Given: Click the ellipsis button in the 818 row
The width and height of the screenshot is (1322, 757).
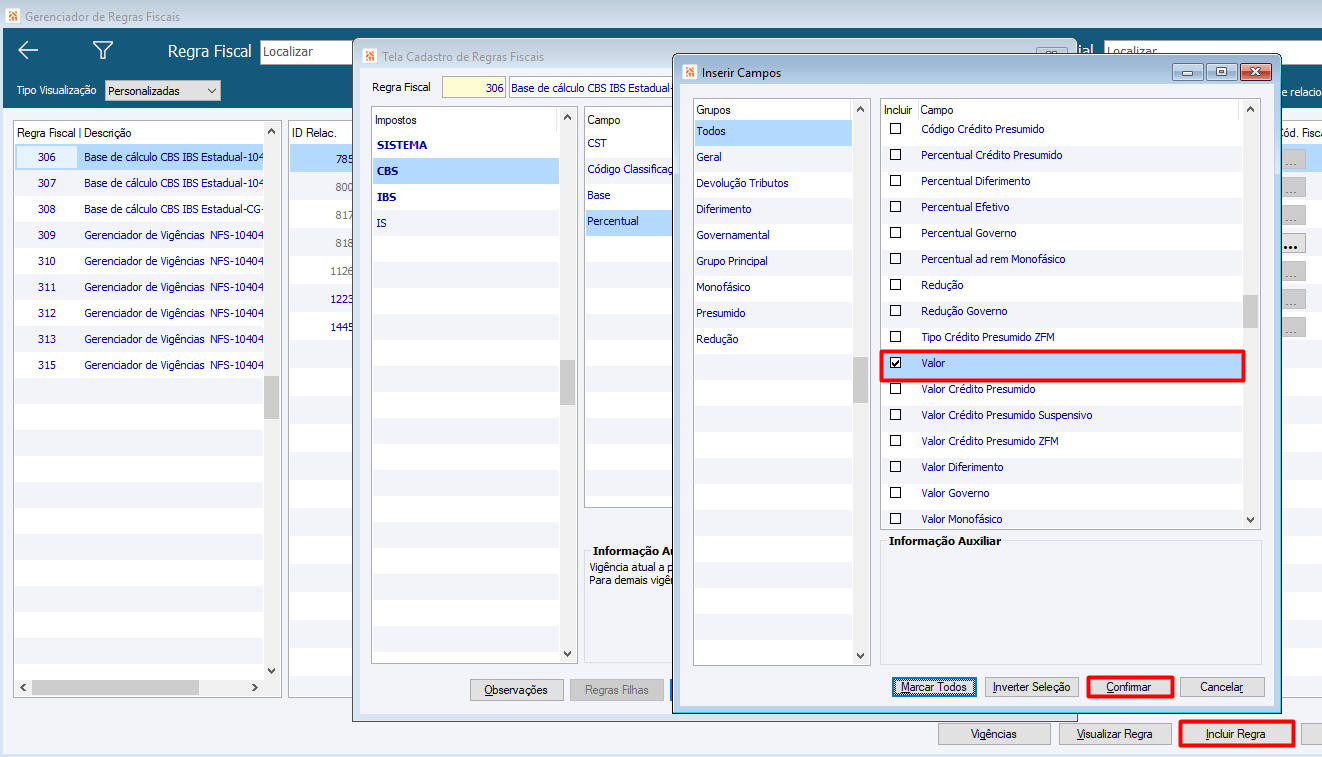Looking at the screenshot, I should [1293, 245].
